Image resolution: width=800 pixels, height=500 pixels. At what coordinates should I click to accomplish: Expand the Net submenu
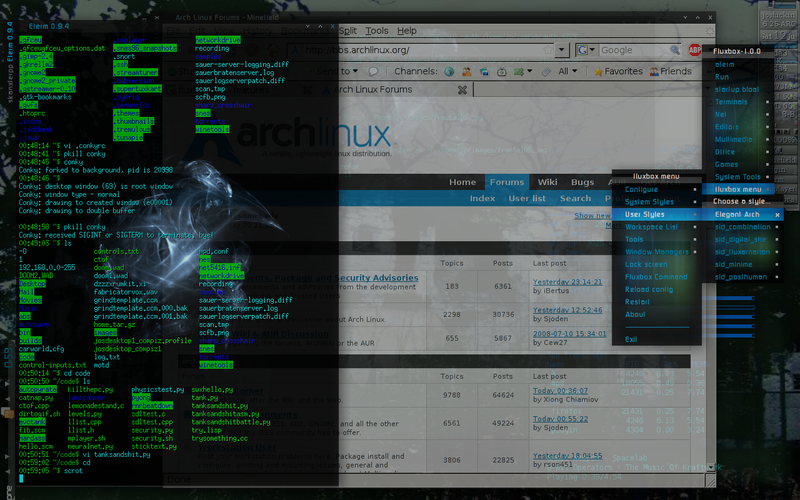[x=738, y=115]
